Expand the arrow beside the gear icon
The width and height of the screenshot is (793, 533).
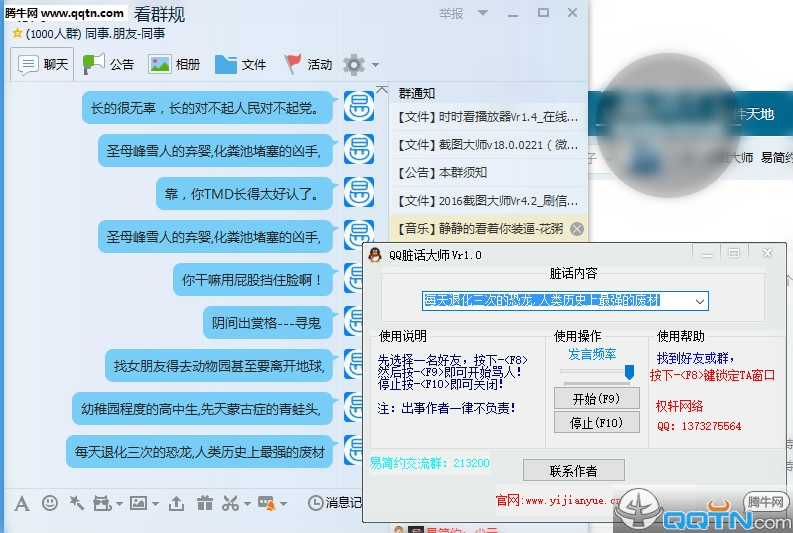pos(375,65)
